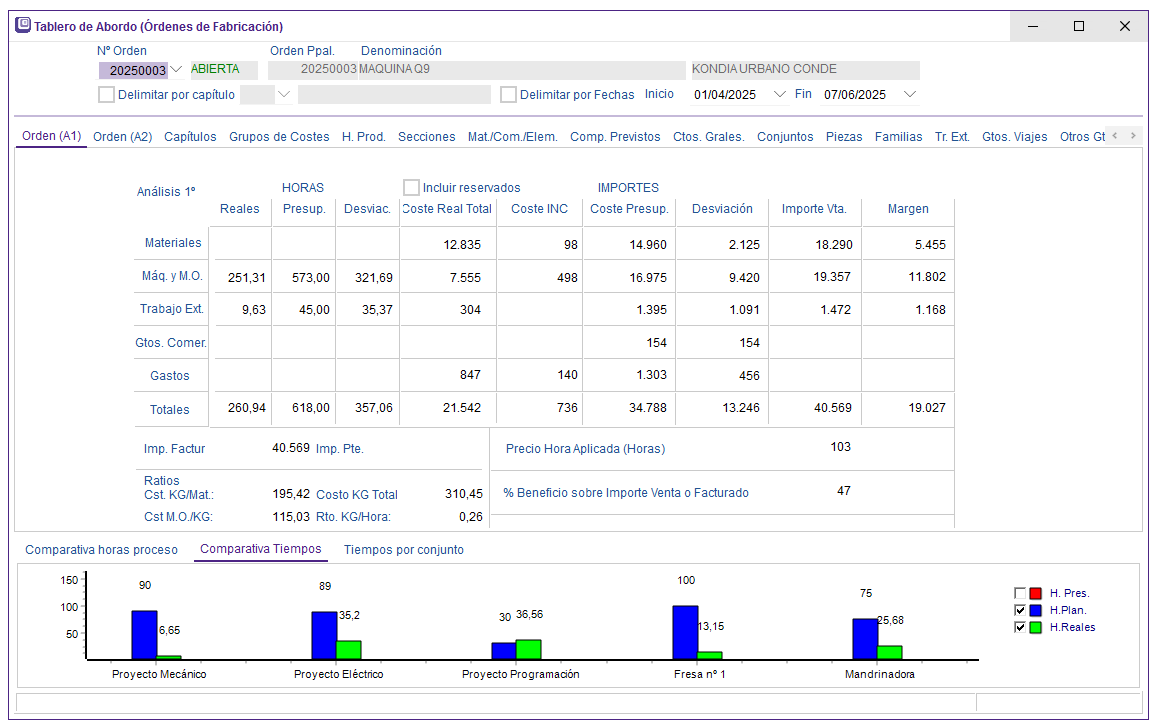This screenshot has height=728, width=1160.
Task: Click the blue H.Plan. legend color swatch
Action: pyautogui.click(x=1036, y=610)
